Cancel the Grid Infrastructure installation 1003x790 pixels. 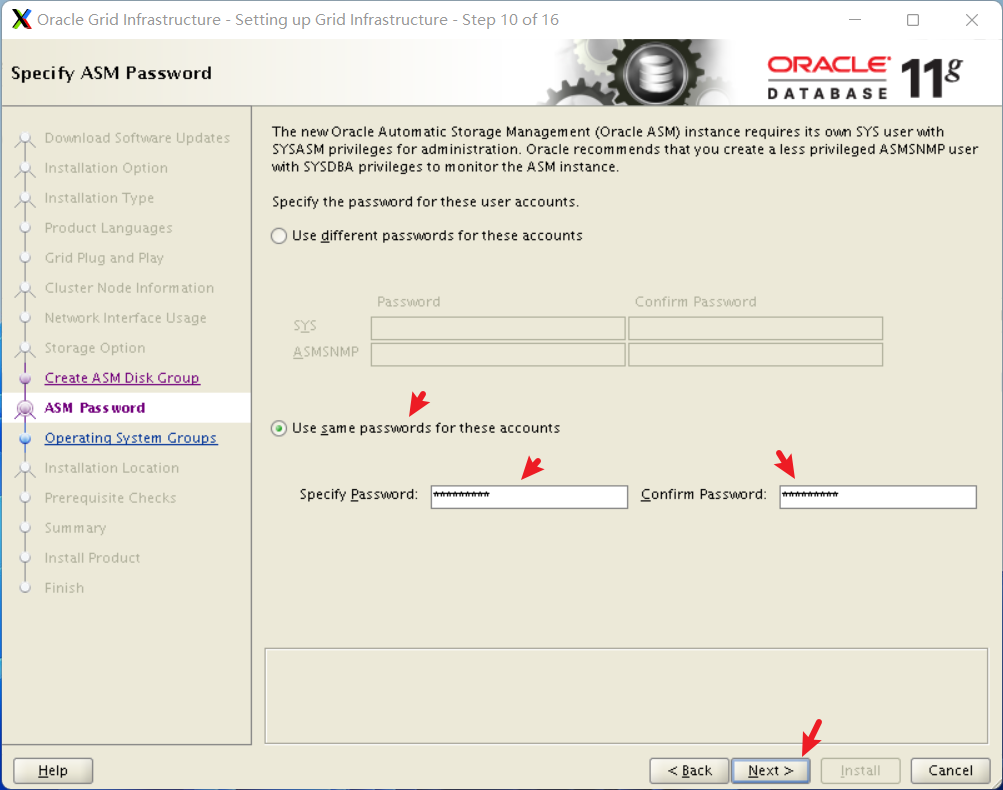(x=951, y=771)
